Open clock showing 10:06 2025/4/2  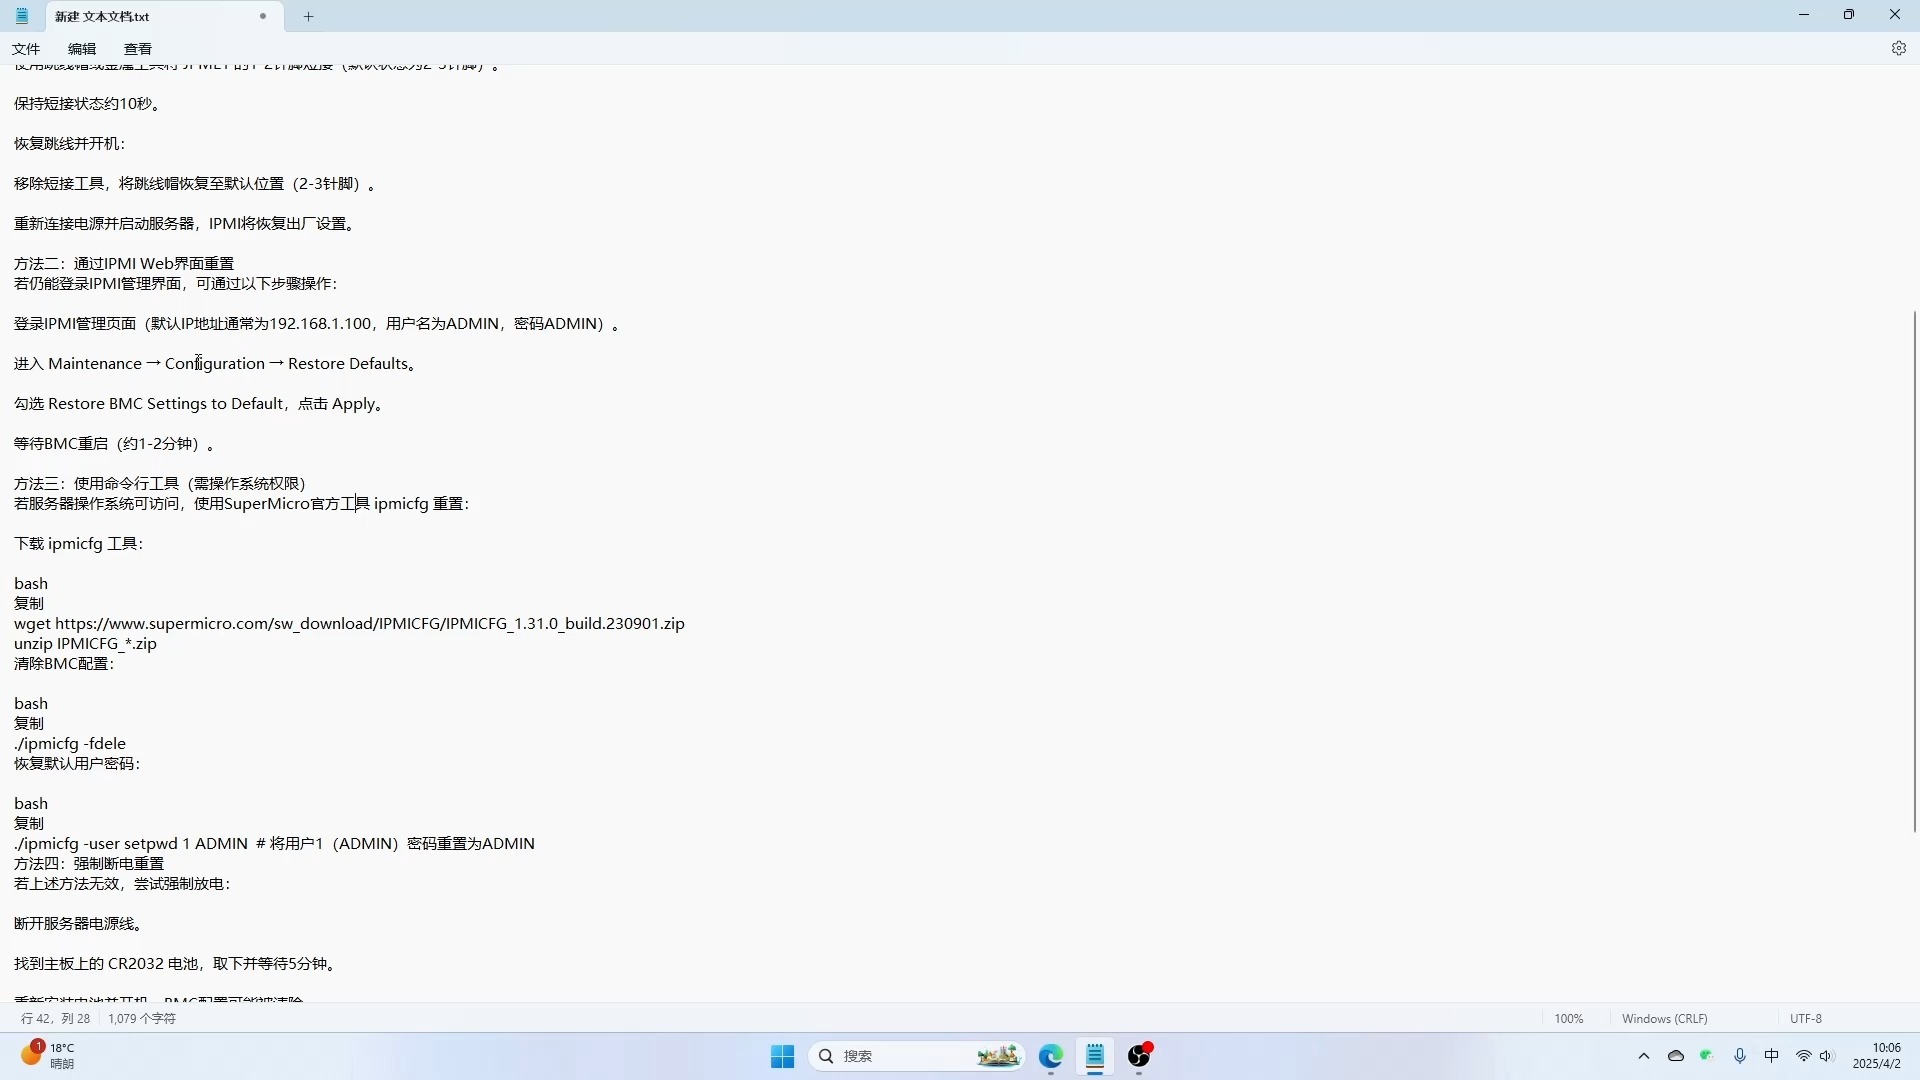[x=1877, y=1056]
